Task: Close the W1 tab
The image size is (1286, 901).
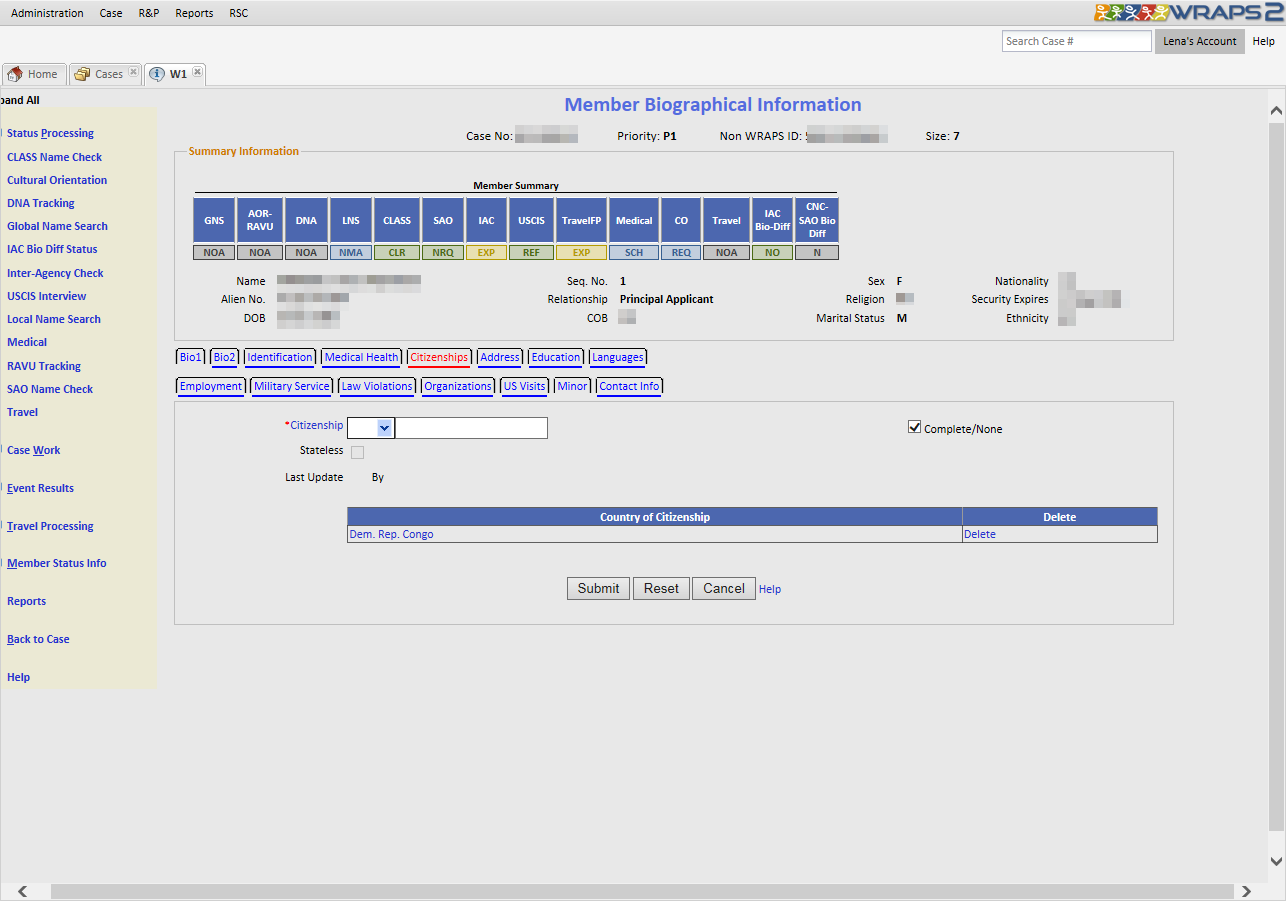Action: [x=197, y=72]
